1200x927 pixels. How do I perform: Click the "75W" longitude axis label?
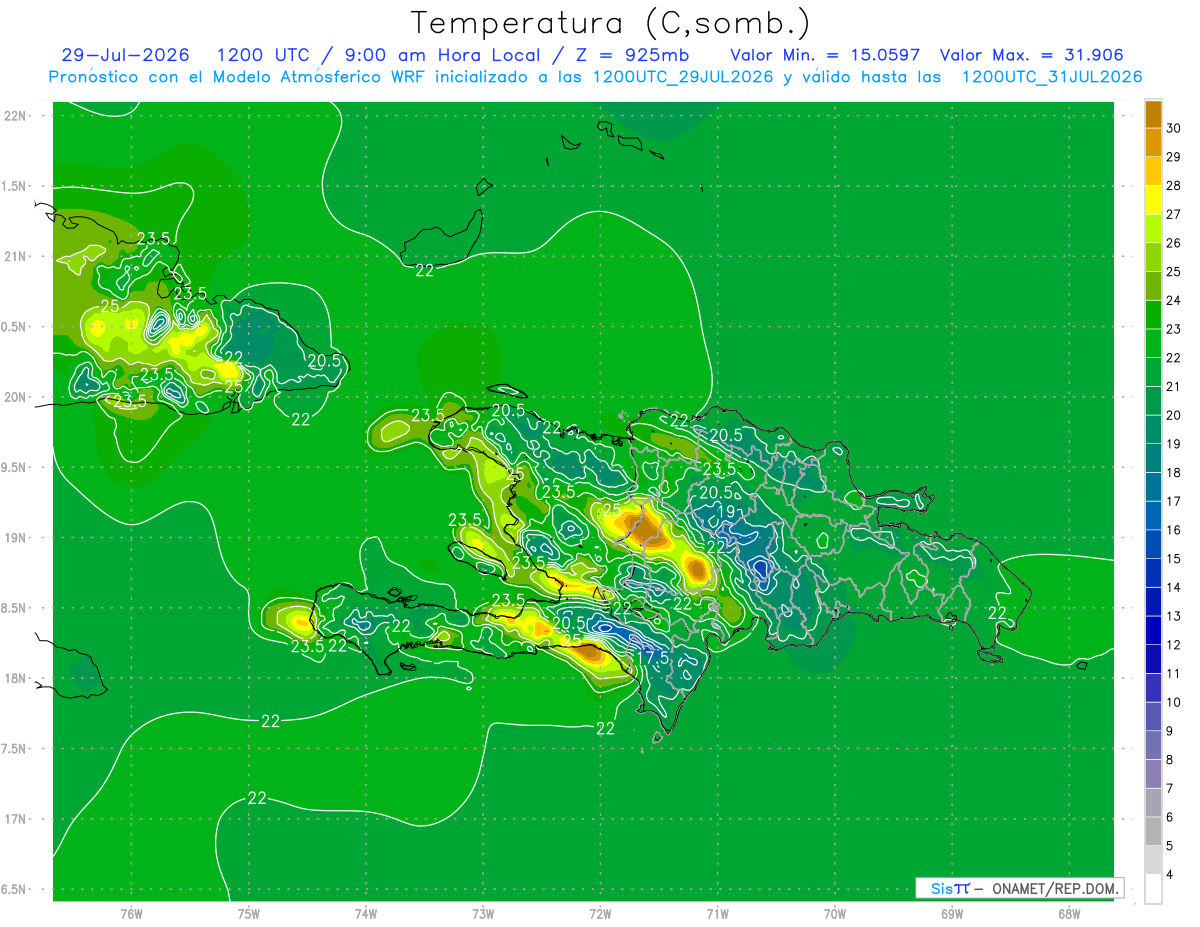point(249,915)
